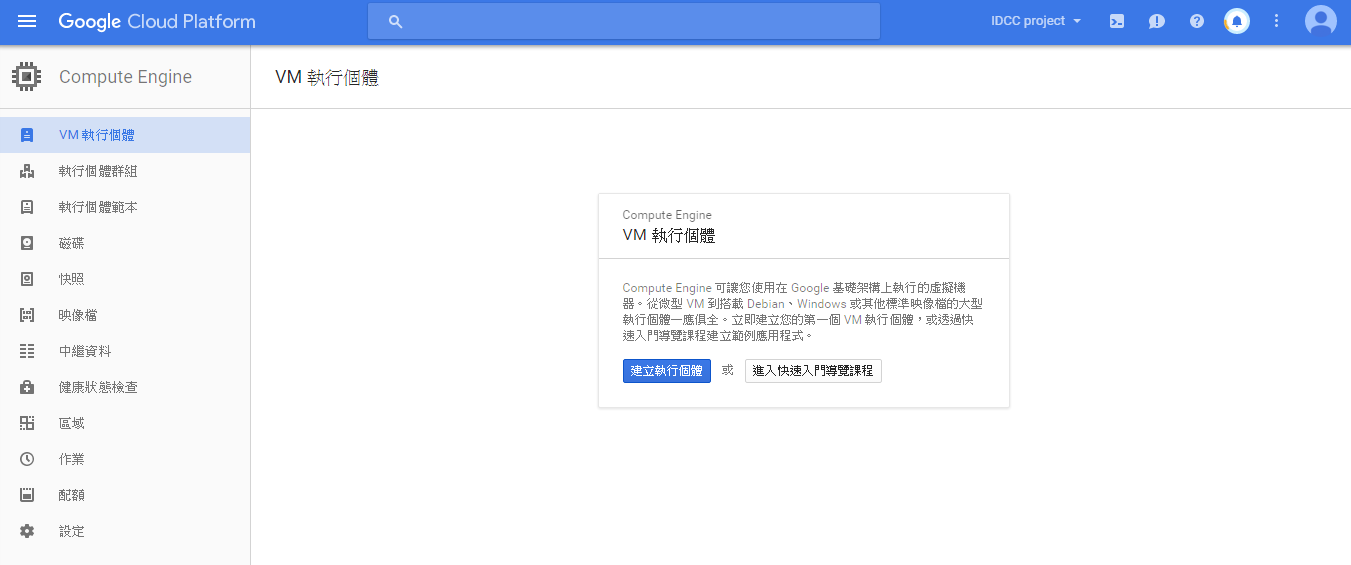Open the feedback alert icon

pos(1157,21)
